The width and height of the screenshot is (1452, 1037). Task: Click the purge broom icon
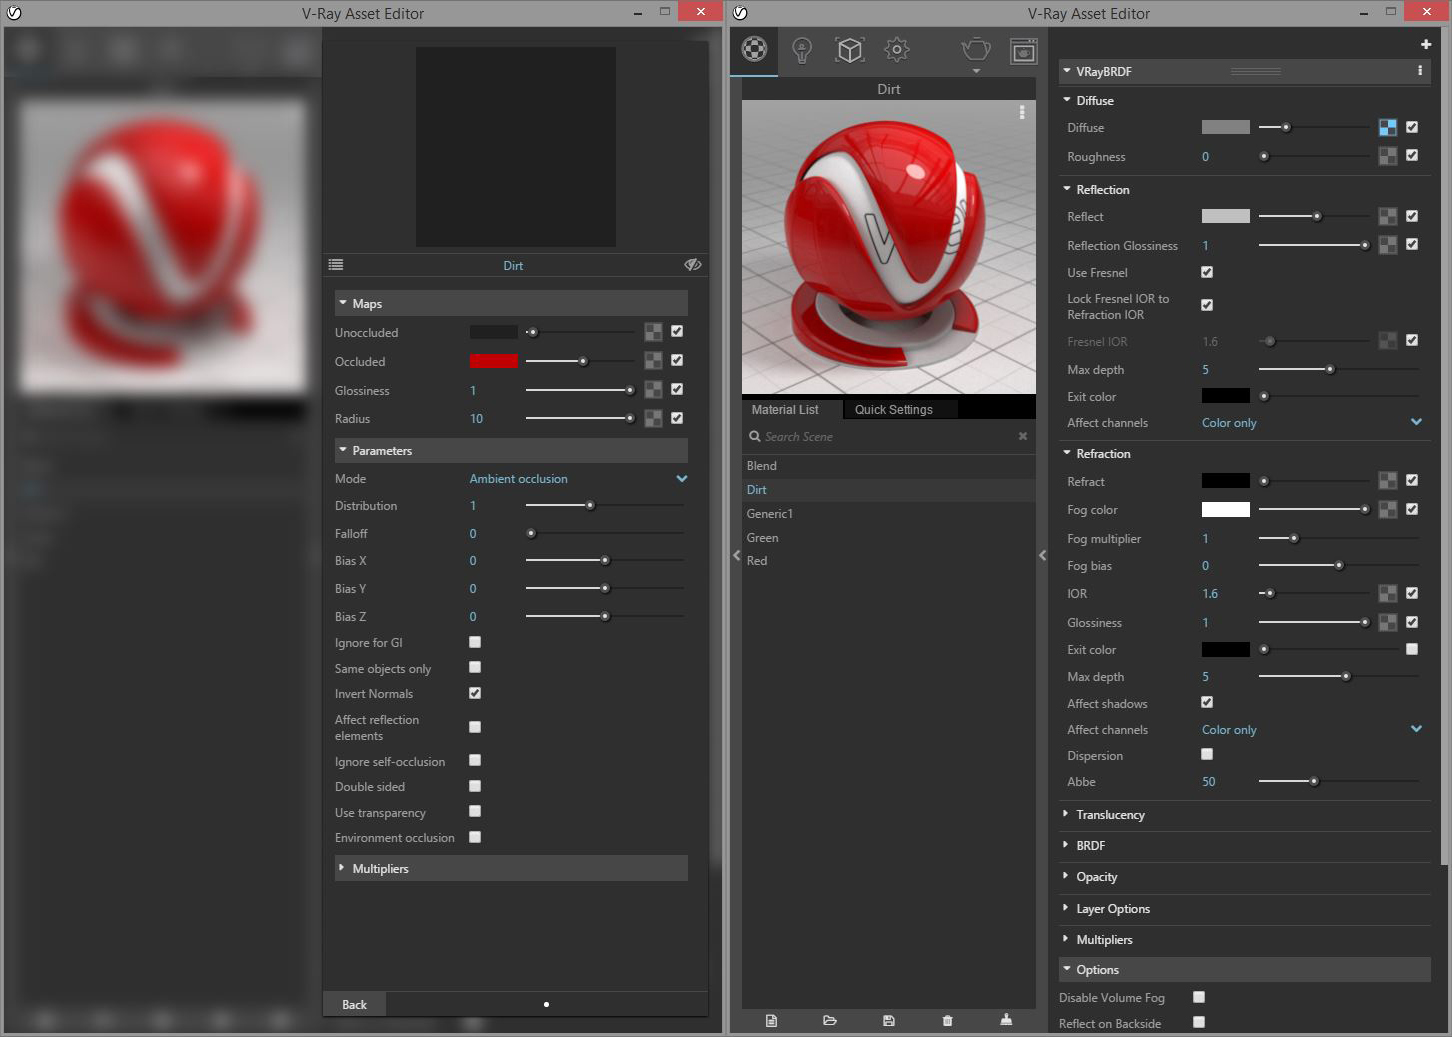pos(1006,1019)
